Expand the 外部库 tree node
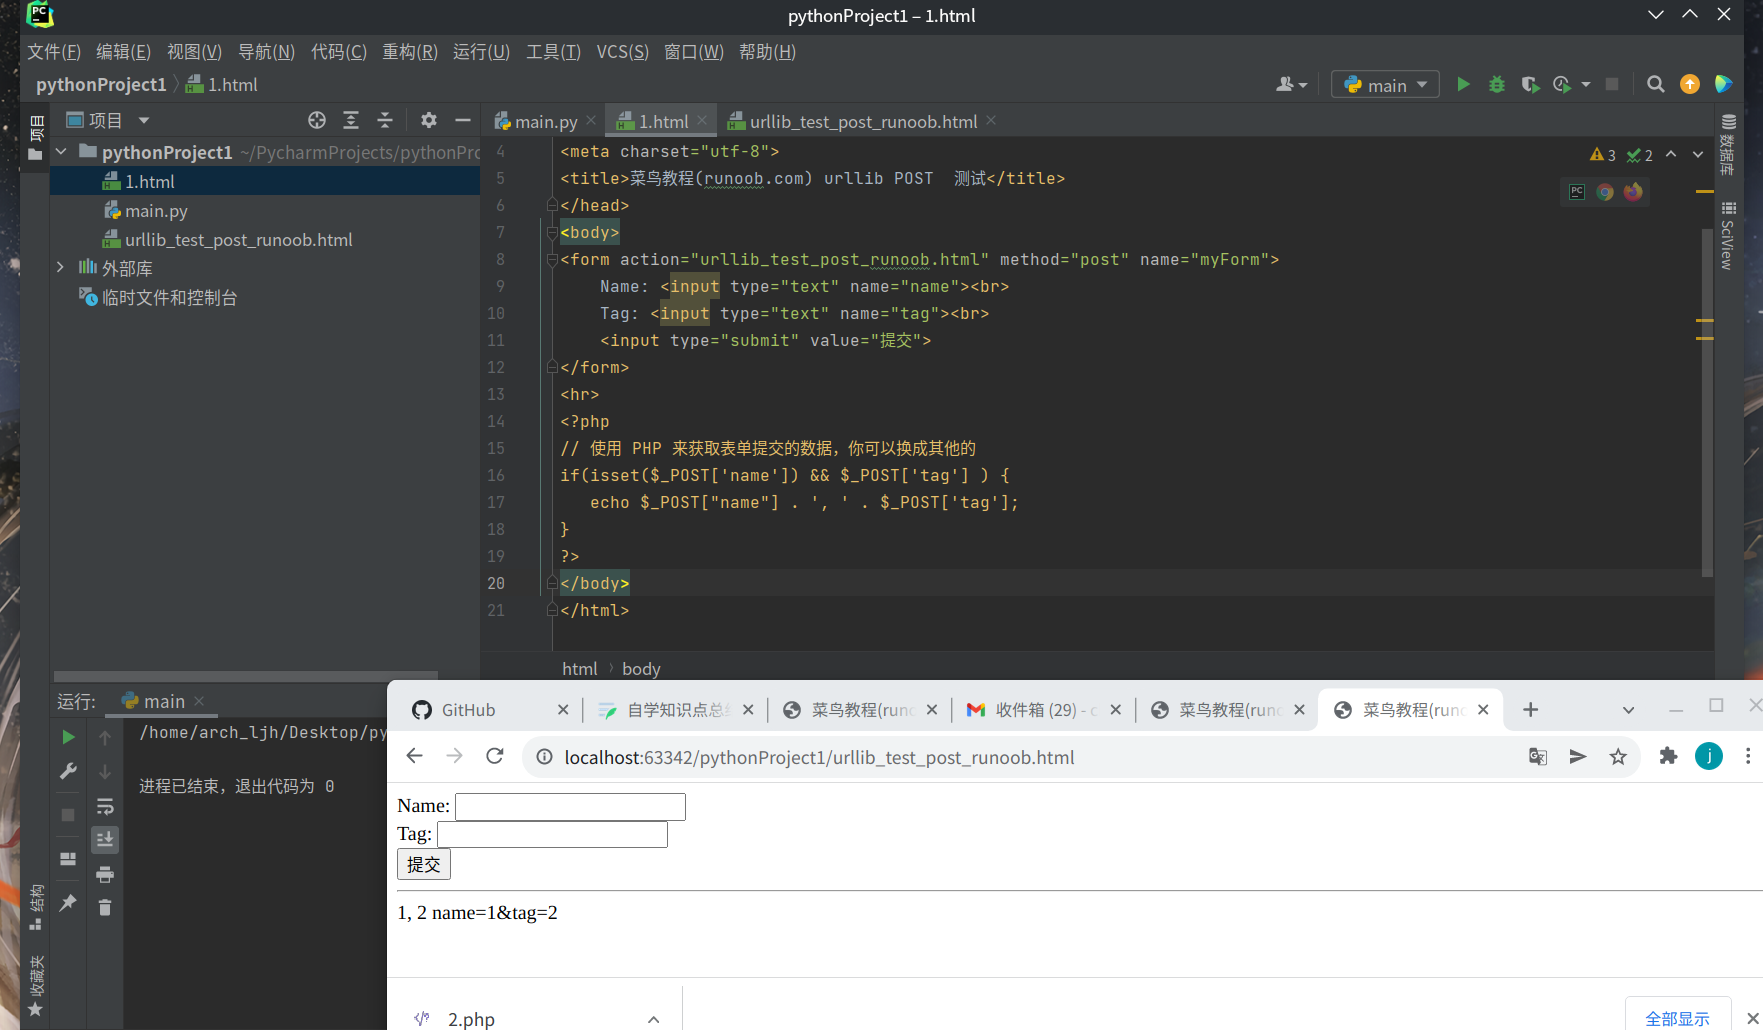This screenshot has width=1763, height=1030. click(x=61, y=268)
